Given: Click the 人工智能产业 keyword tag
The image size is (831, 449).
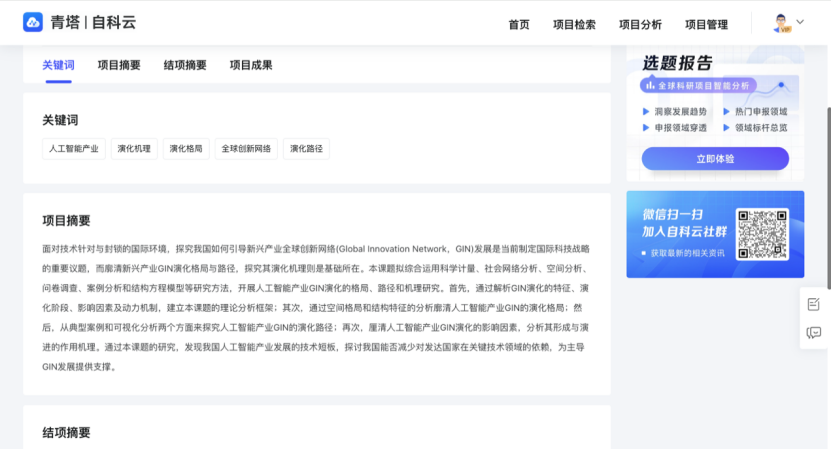Looking at the screenshot, I should 74,148.
